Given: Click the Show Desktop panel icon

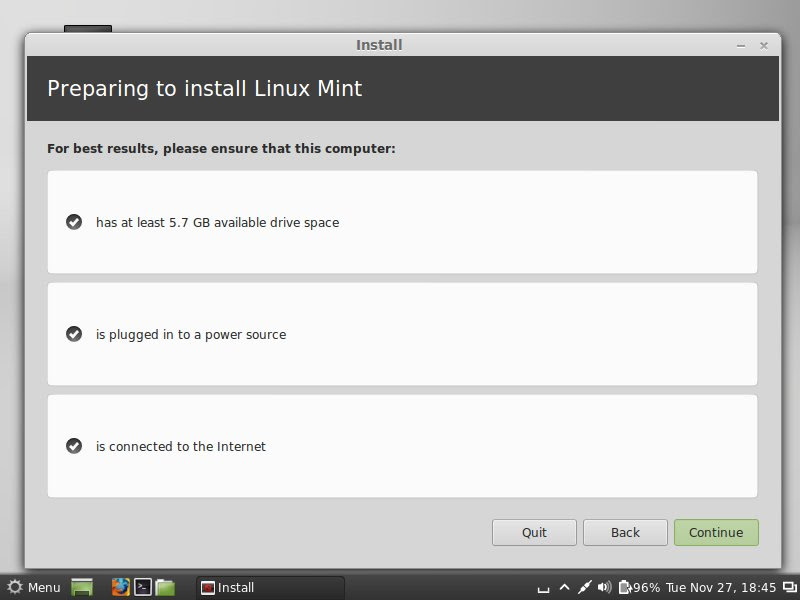Looking at the screenshot, I should click(x=82, y=587).
